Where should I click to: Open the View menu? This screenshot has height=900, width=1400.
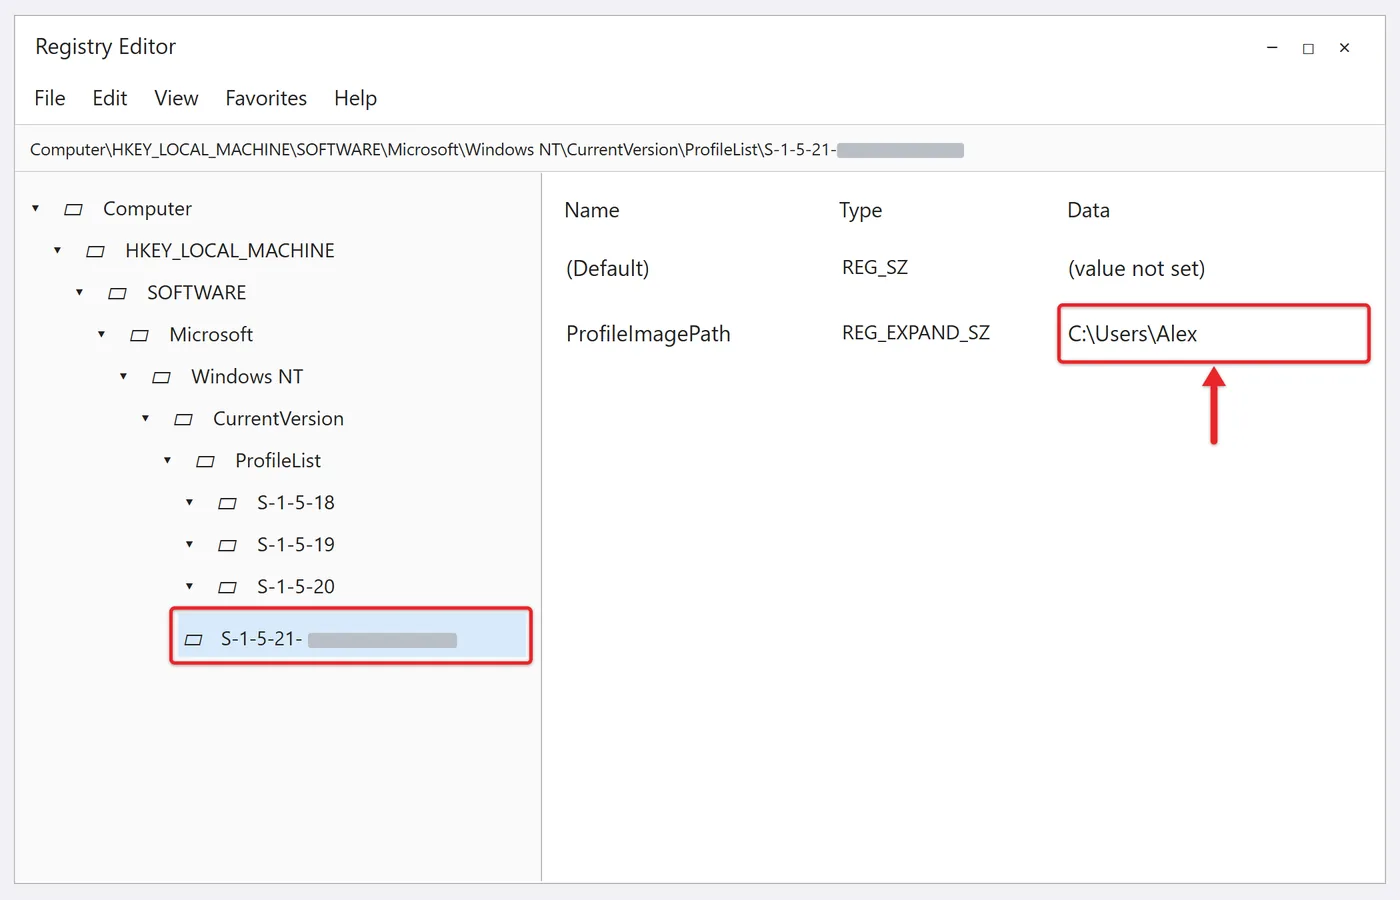(176, 98)
